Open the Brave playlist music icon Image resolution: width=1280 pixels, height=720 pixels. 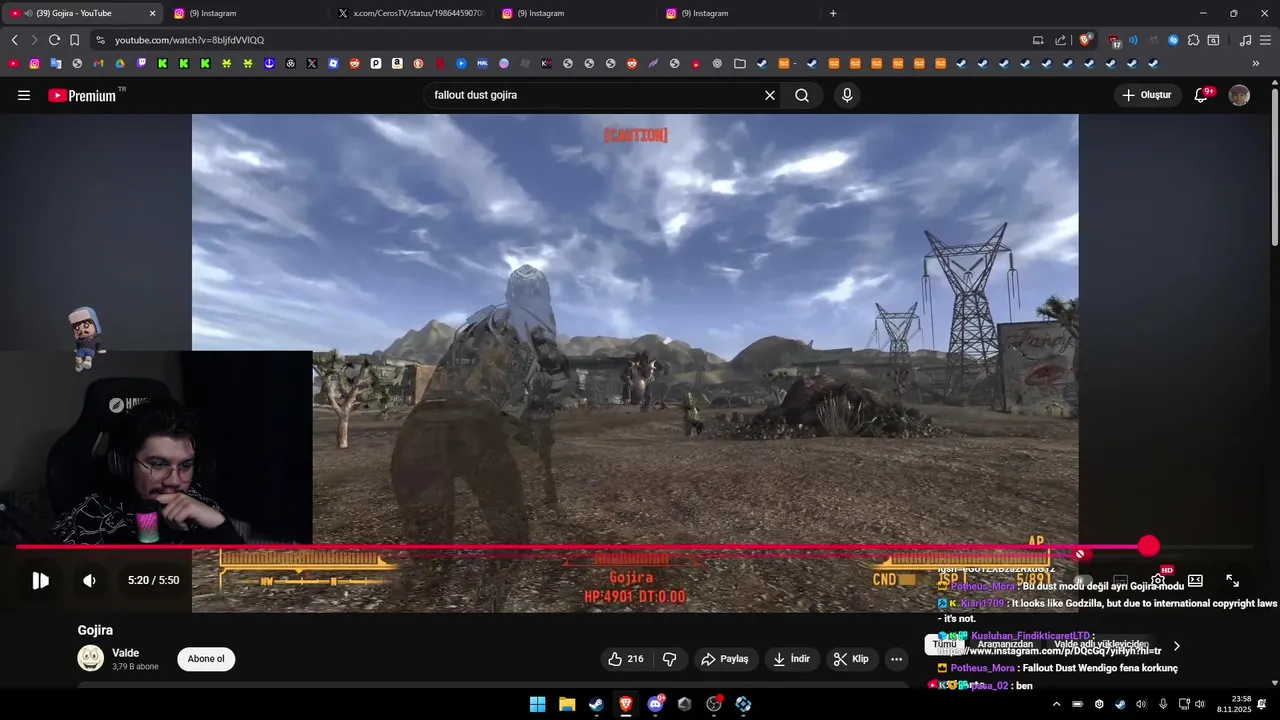1245,40
